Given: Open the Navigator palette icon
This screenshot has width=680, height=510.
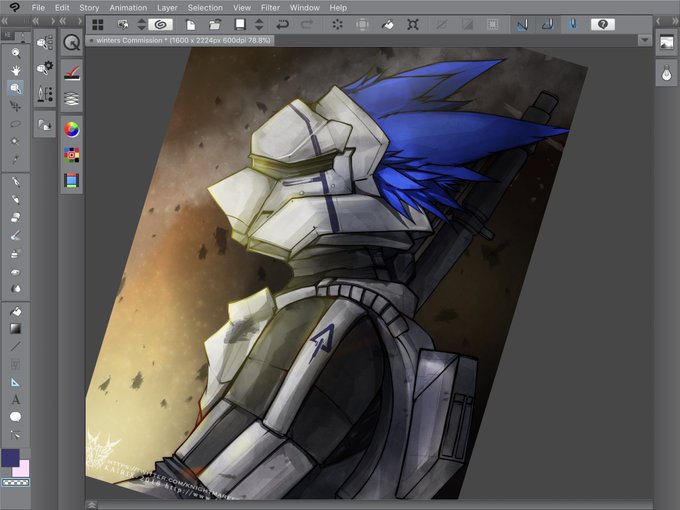Looking at the screenshot, I should point(667,42).
